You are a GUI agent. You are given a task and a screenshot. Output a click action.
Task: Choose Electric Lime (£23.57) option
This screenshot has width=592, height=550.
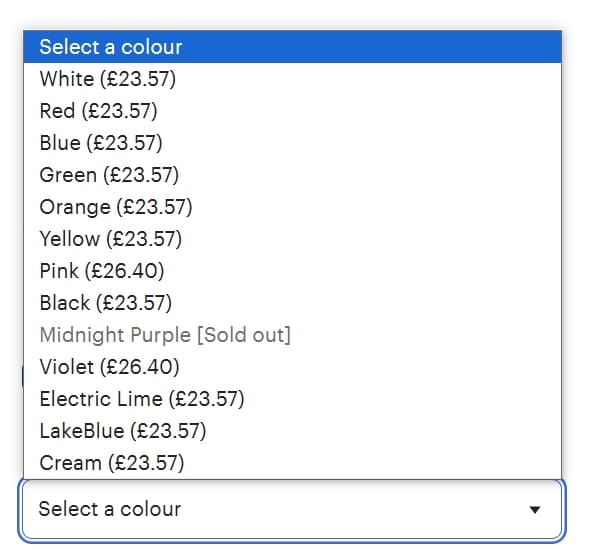point(293,399)
